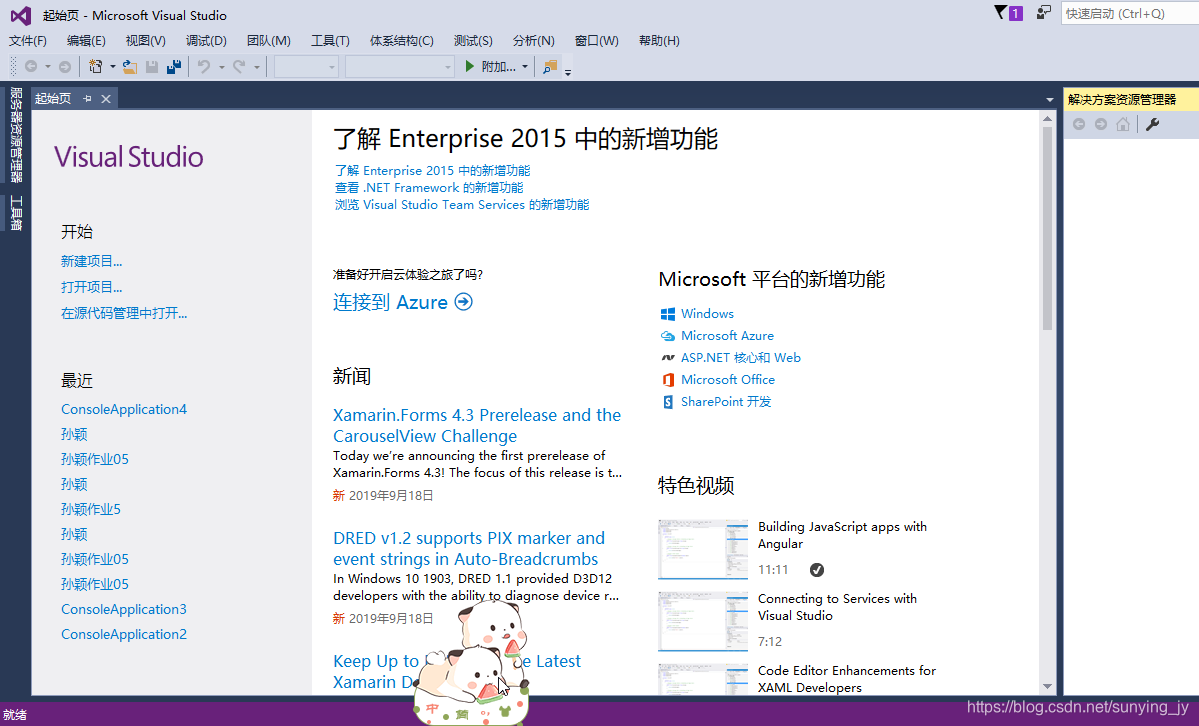1199x726 pixels.
Task: Click the start page scrollbar up arrow
Action: 1048,119
